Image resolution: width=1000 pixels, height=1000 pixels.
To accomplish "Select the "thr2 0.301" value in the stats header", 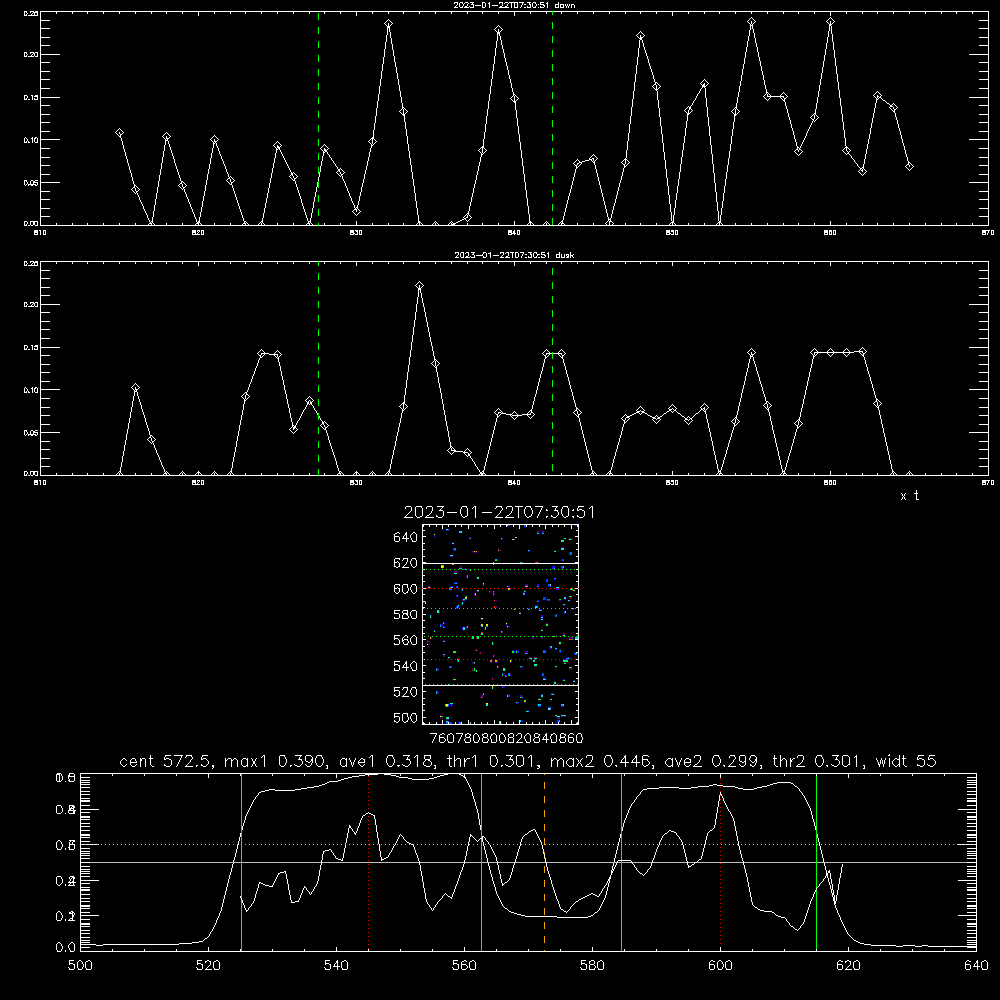I will coord(818,761).
